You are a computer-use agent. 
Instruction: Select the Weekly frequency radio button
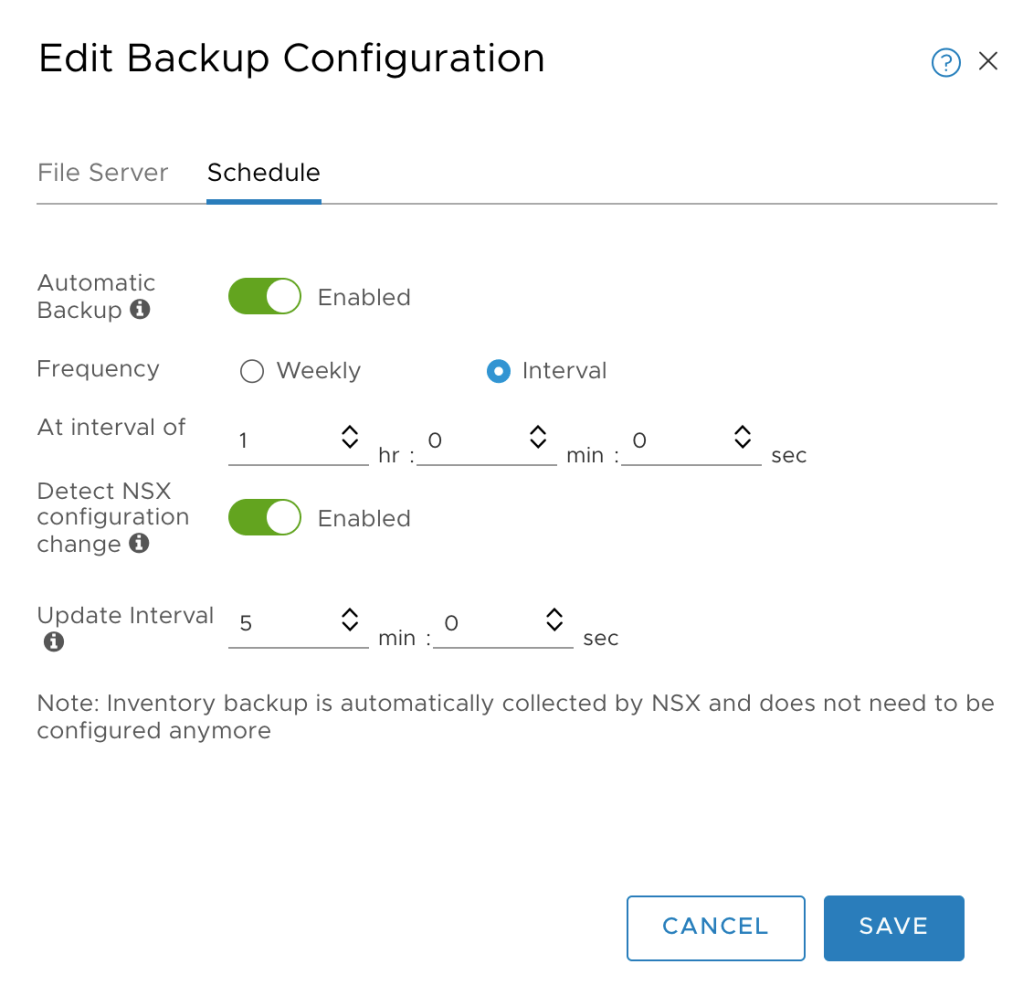252,371
